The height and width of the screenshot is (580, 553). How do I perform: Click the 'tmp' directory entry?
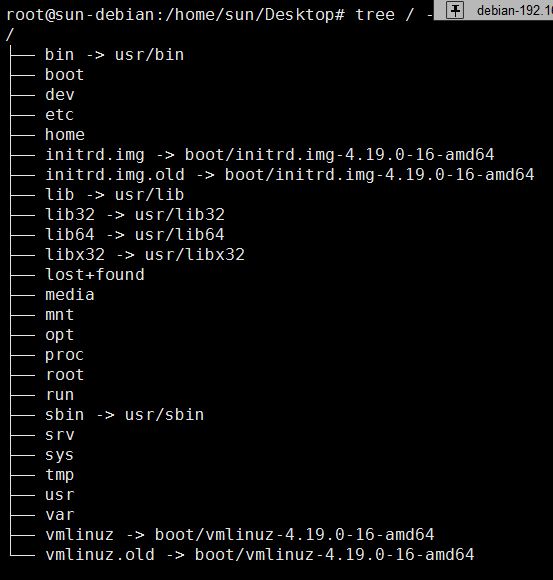coord(60,475)
